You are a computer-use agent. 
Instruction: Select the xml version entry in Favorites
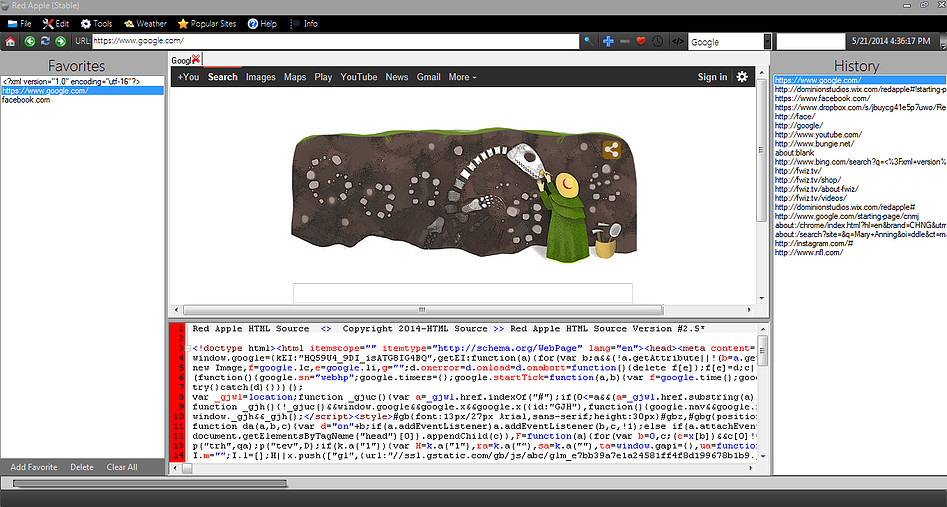(71, 82)
